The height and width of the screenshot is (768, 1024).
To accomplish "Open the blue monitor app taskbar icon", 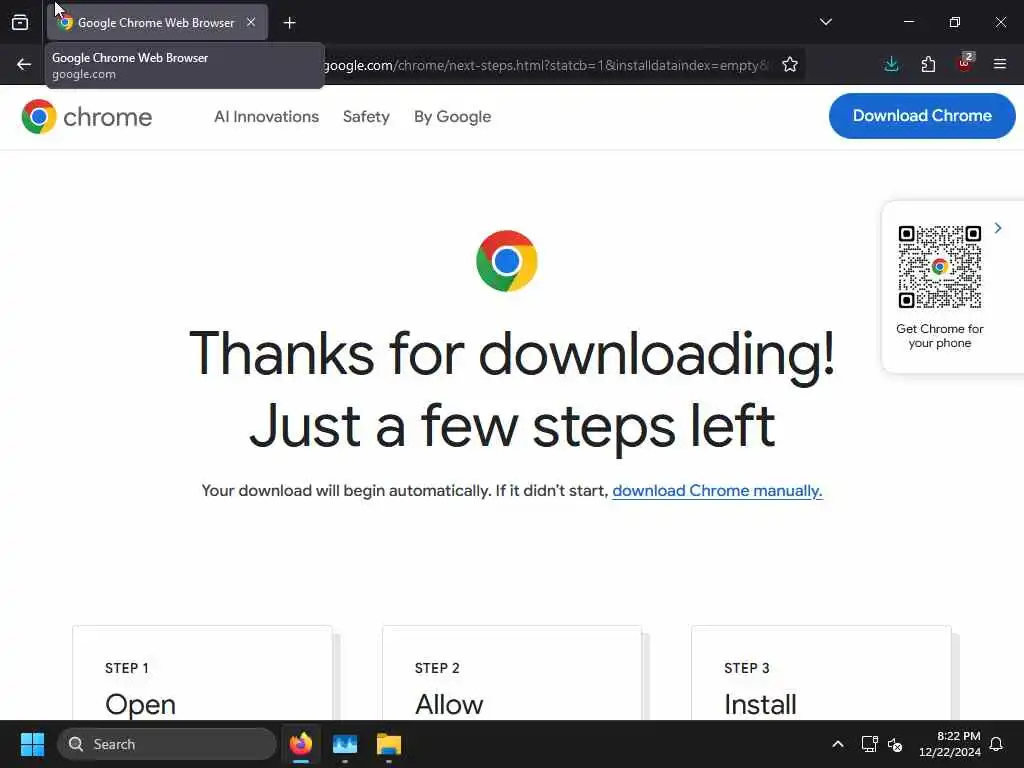I will point(345,744).
